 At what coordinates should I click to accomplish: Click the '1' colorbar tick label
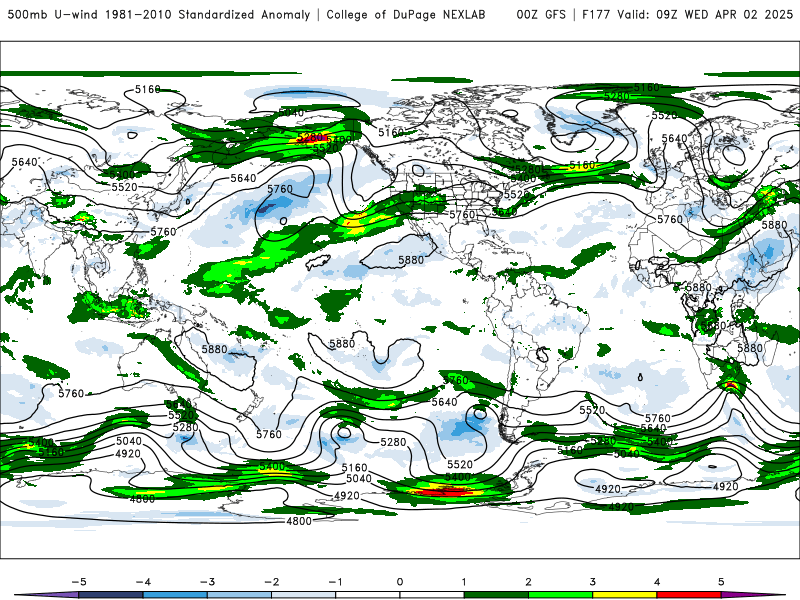pos(464,582)
